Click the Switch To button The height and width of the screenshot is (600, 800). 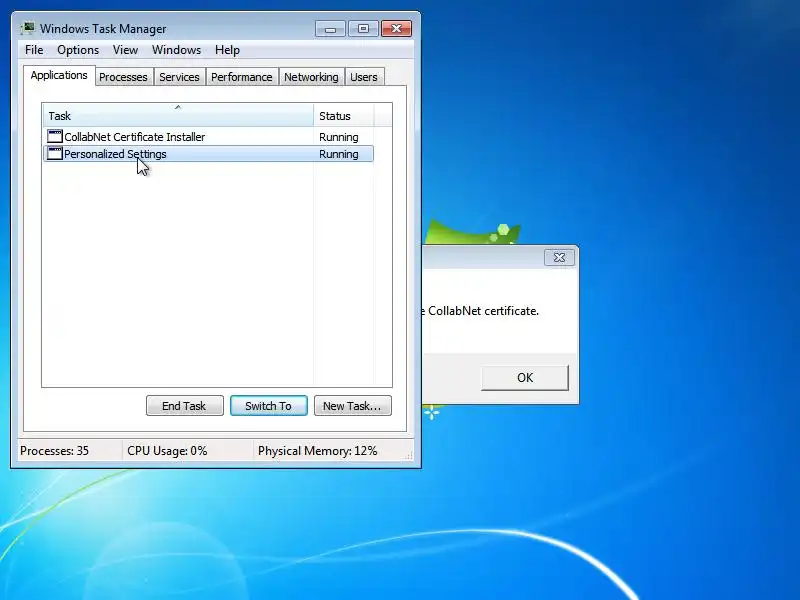[269, 406]
